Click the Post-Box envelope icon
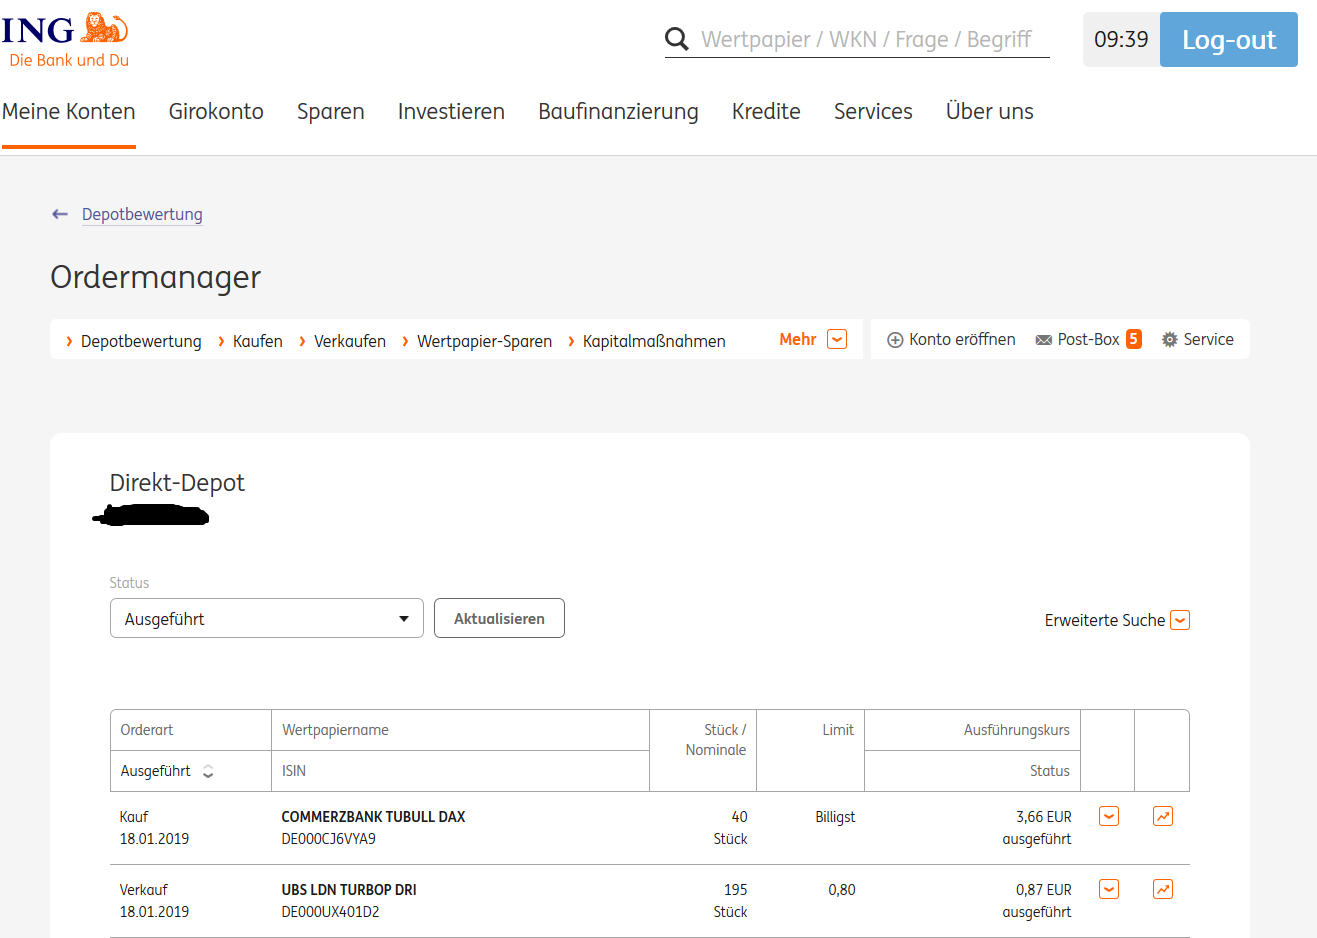The height and width of the screenshot is (938, 1317). (x=1044, y=340)
